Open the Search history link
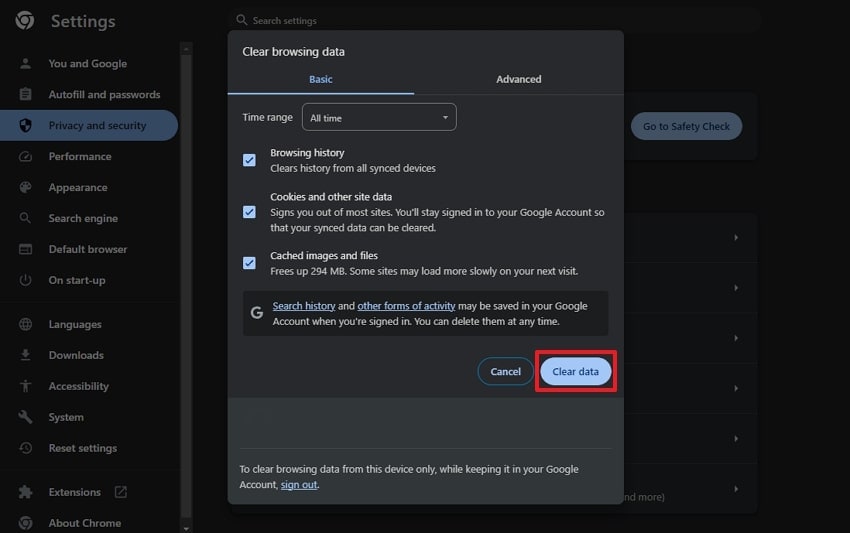850x533 pixels. pos(304,306)
